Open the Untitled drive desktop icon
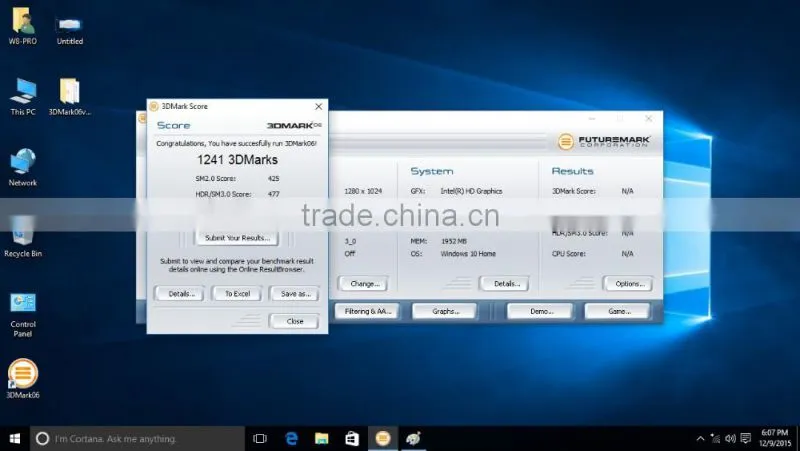Screen dimensions: 800x451 [x=70, y=30]
